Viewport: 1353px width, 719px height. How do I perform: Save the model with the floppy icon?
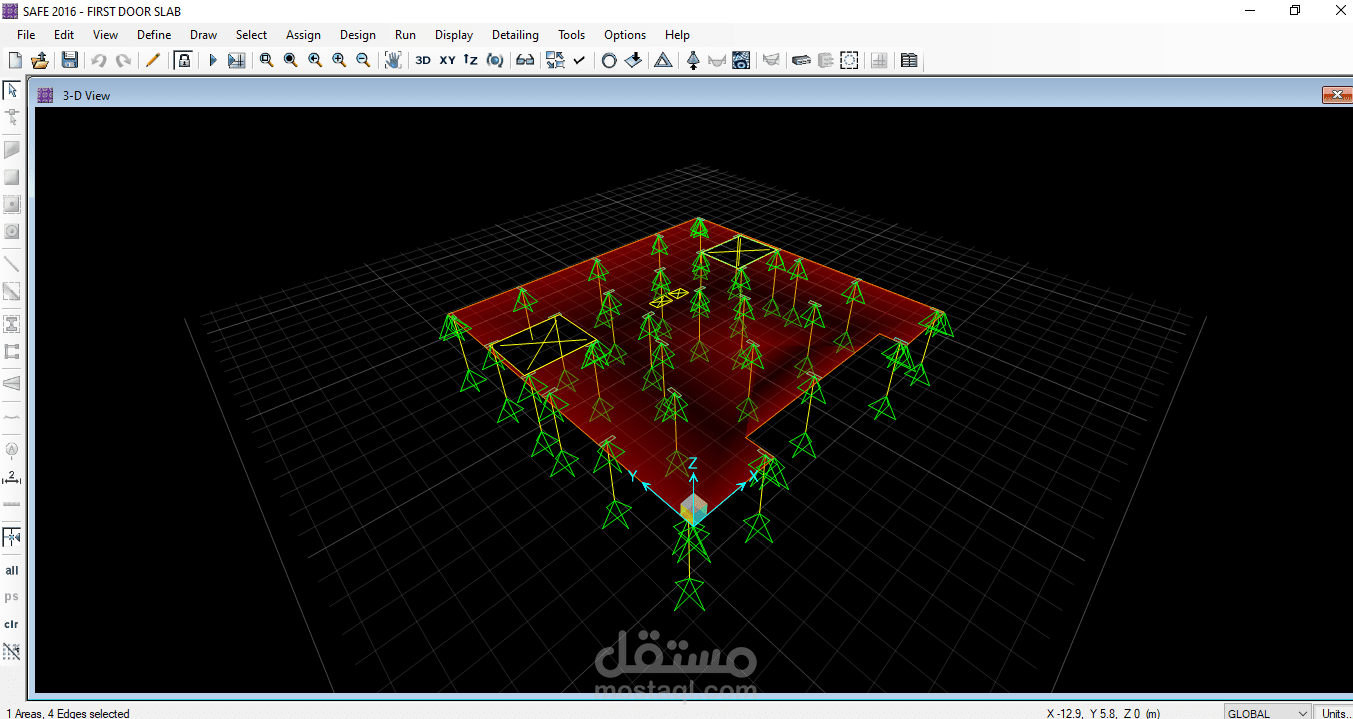point(69,60)
